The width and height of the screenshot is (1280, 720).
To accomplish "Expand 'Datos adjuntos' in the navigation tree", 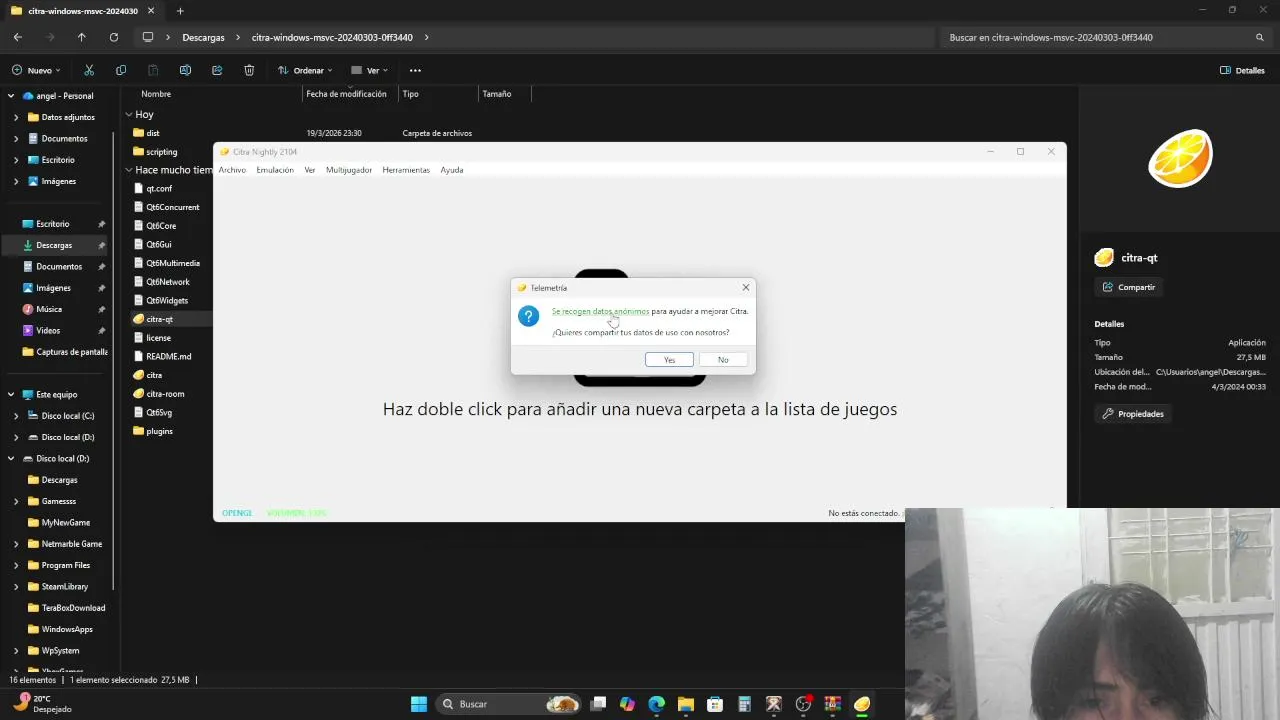I will coord(16,117).
